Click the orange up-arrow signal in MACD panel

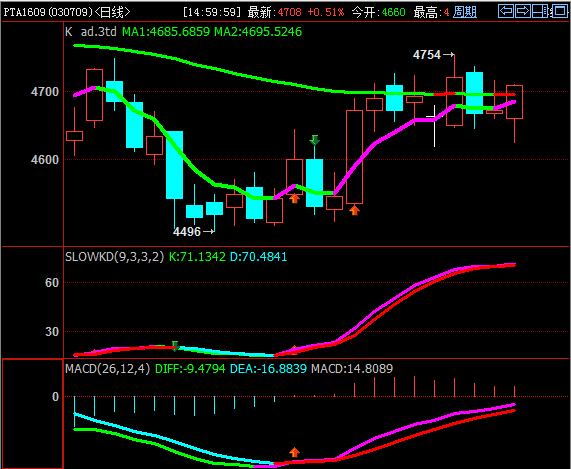tap(294, 452)
